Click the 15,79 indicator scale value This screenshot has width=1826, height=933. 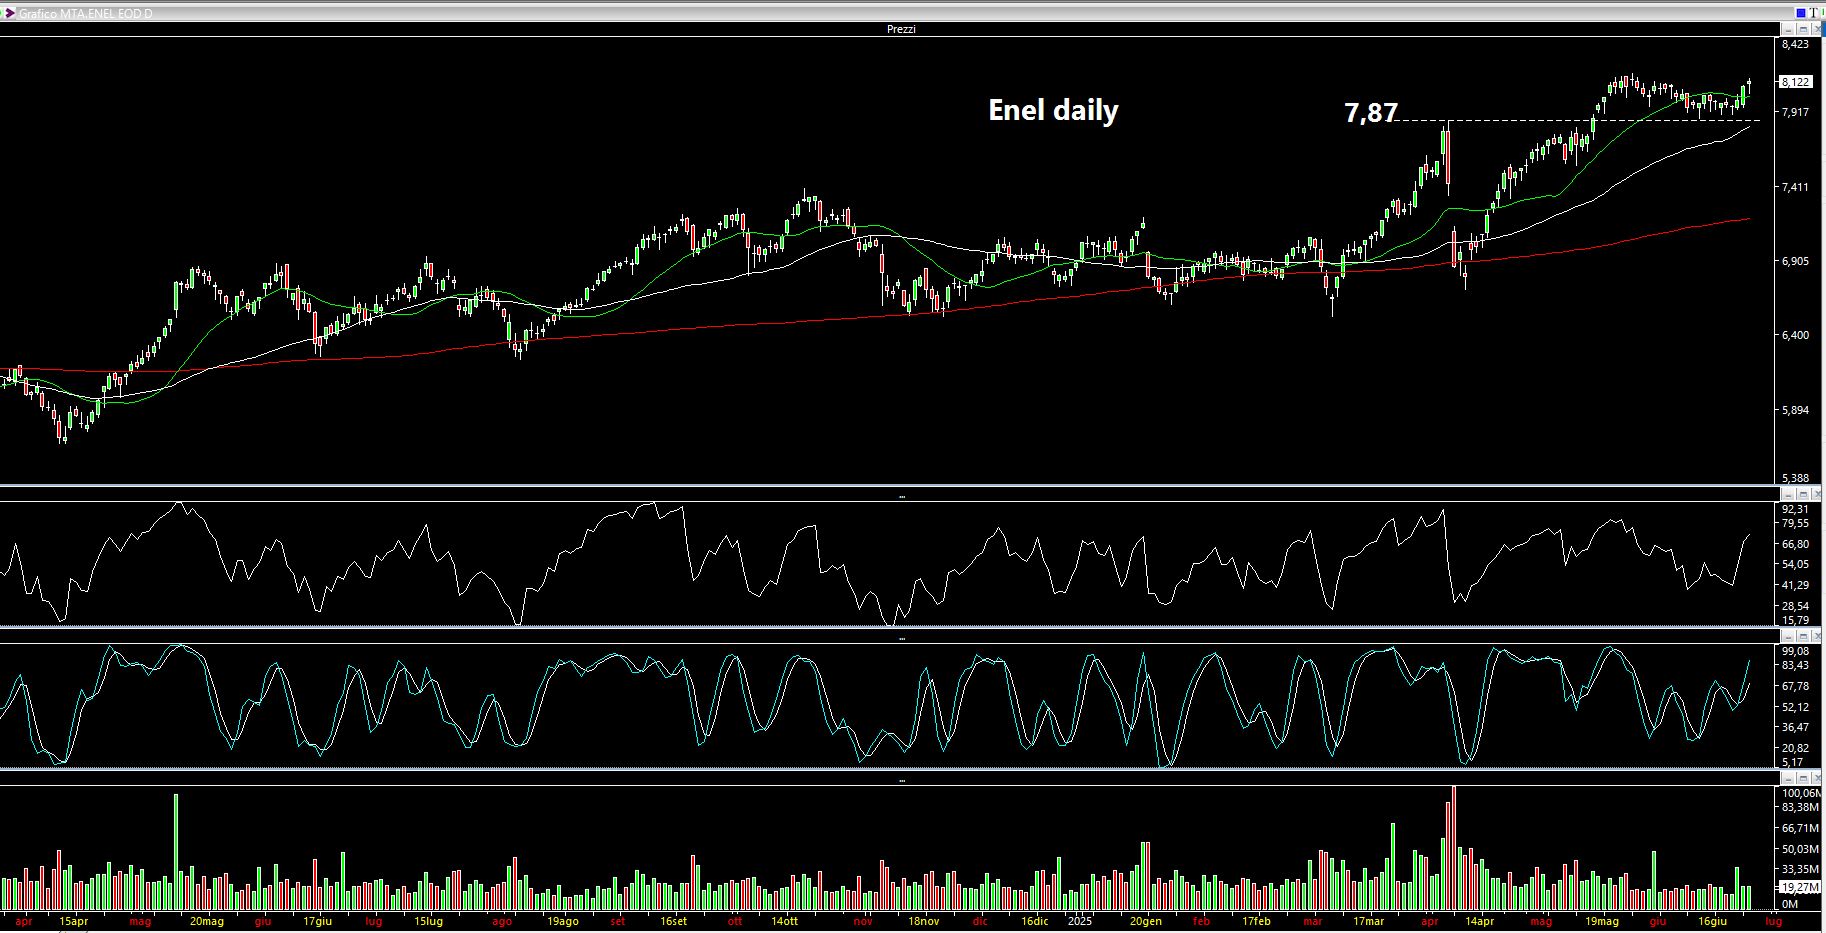pos(1795,620)
